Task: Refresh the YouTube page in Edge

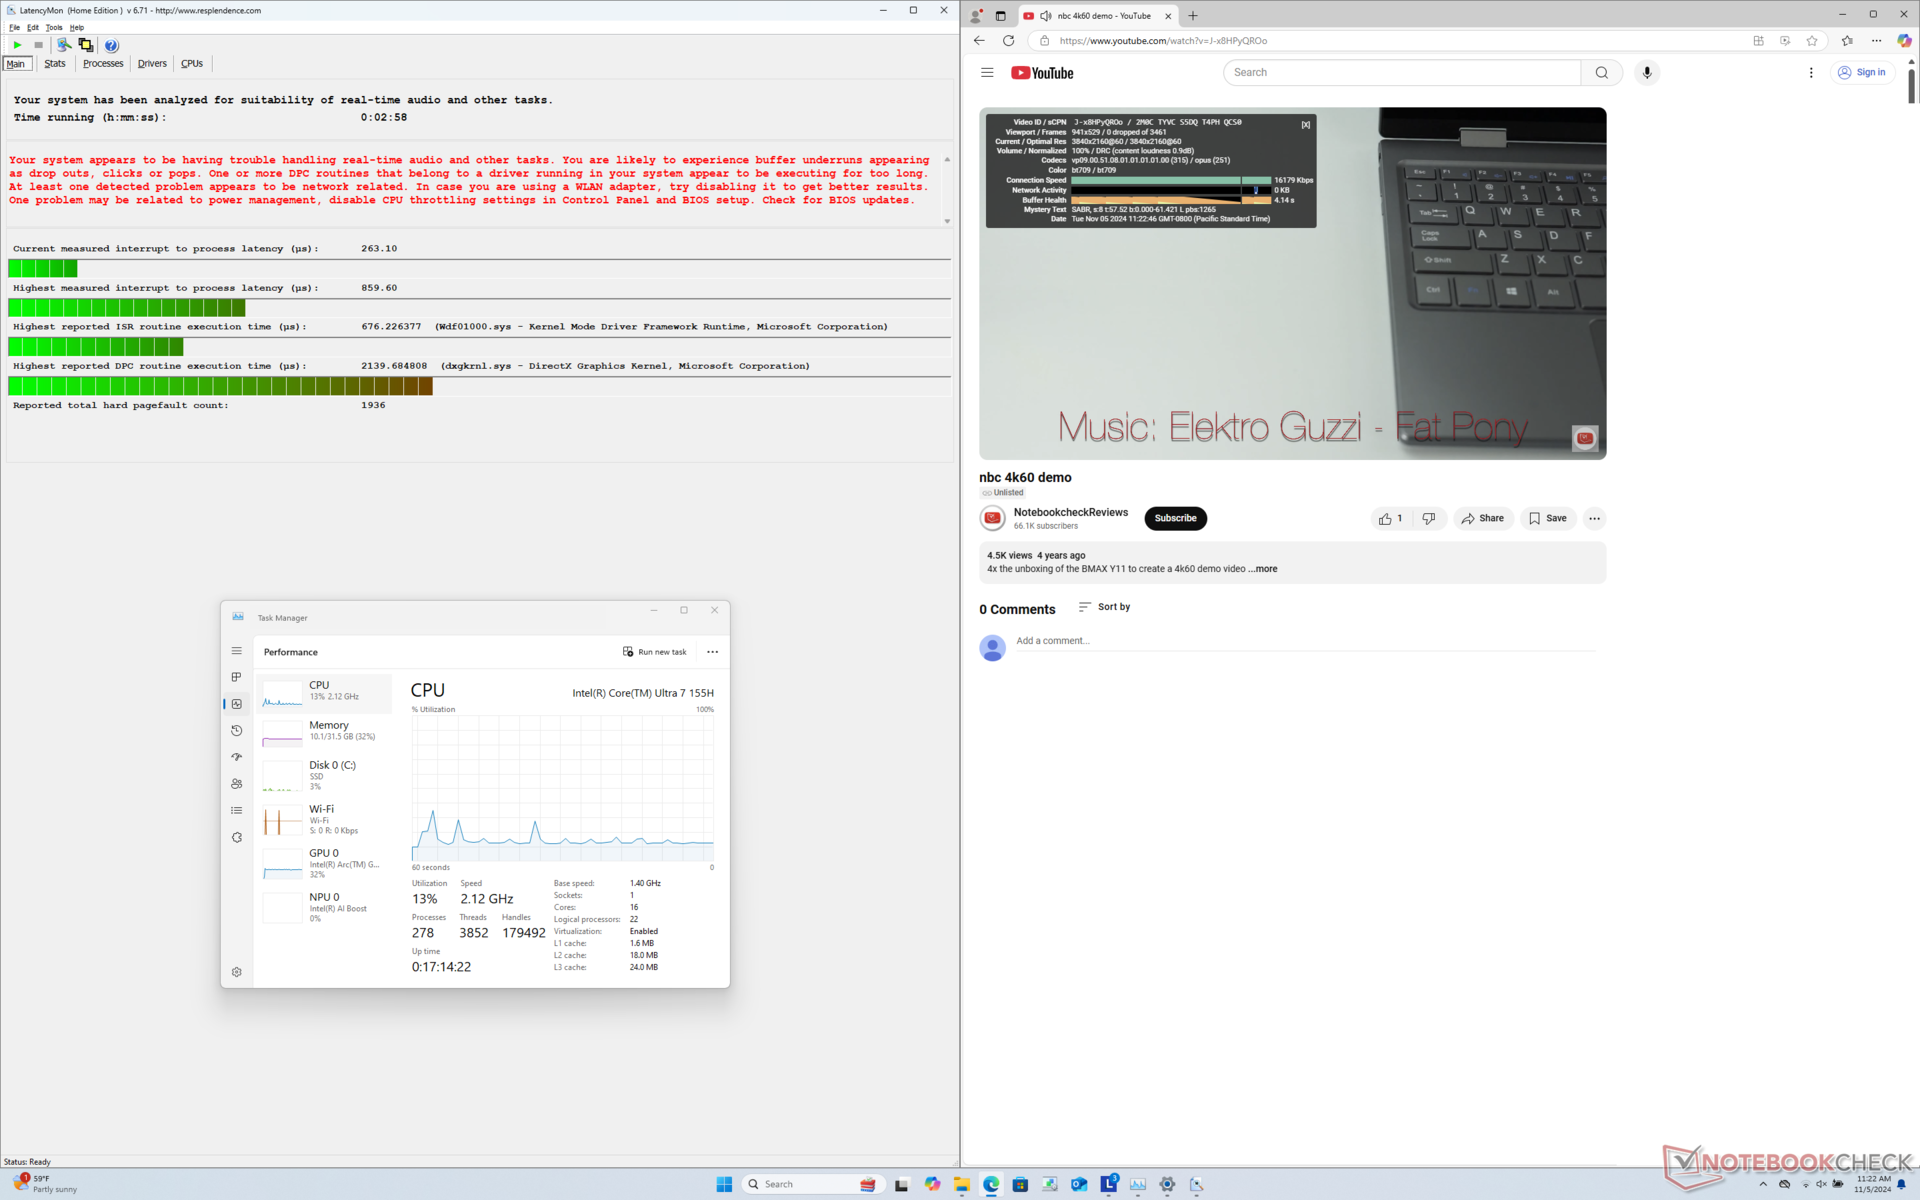Action: pos(1008,41)
